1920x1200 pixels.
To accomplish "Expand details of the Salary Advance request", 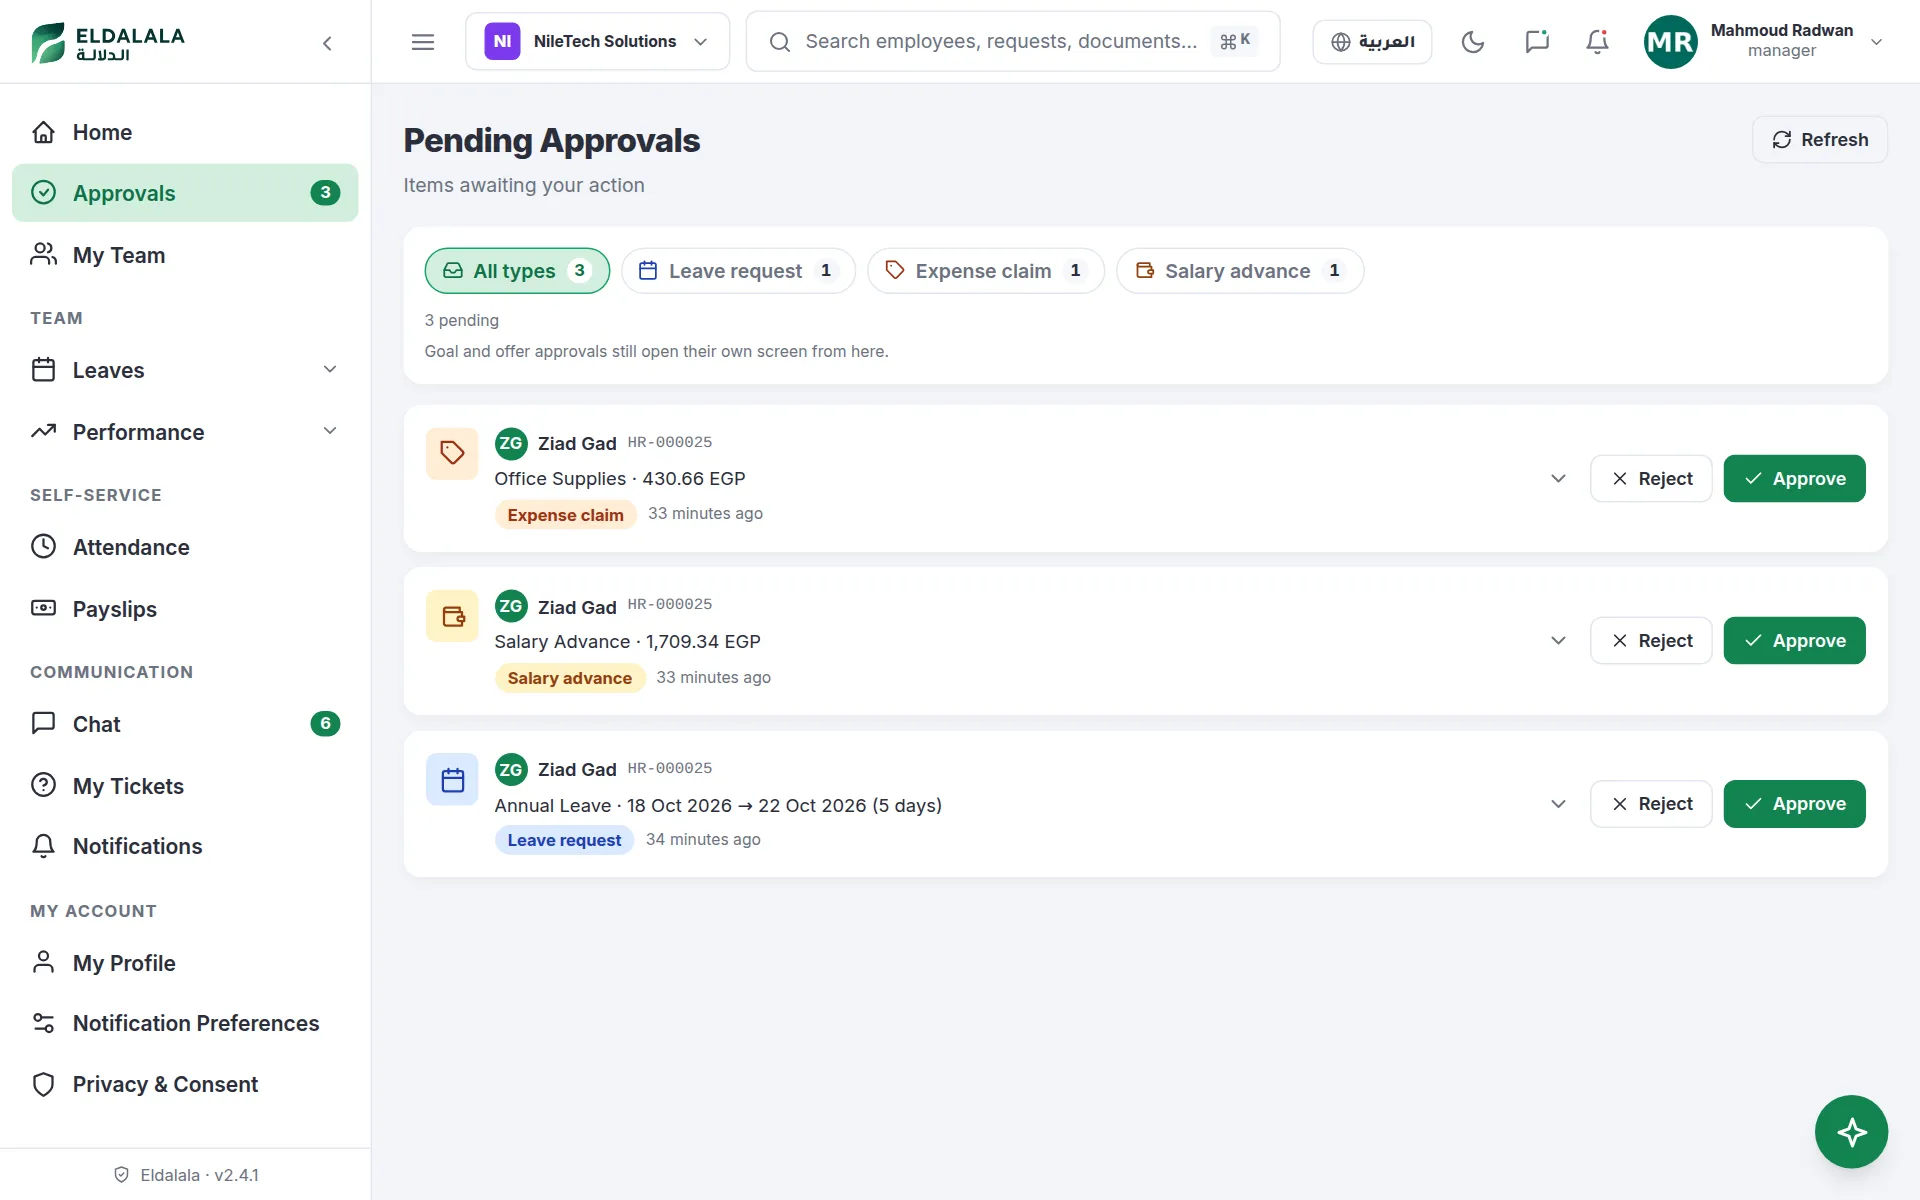I will tap(1558, 641).
